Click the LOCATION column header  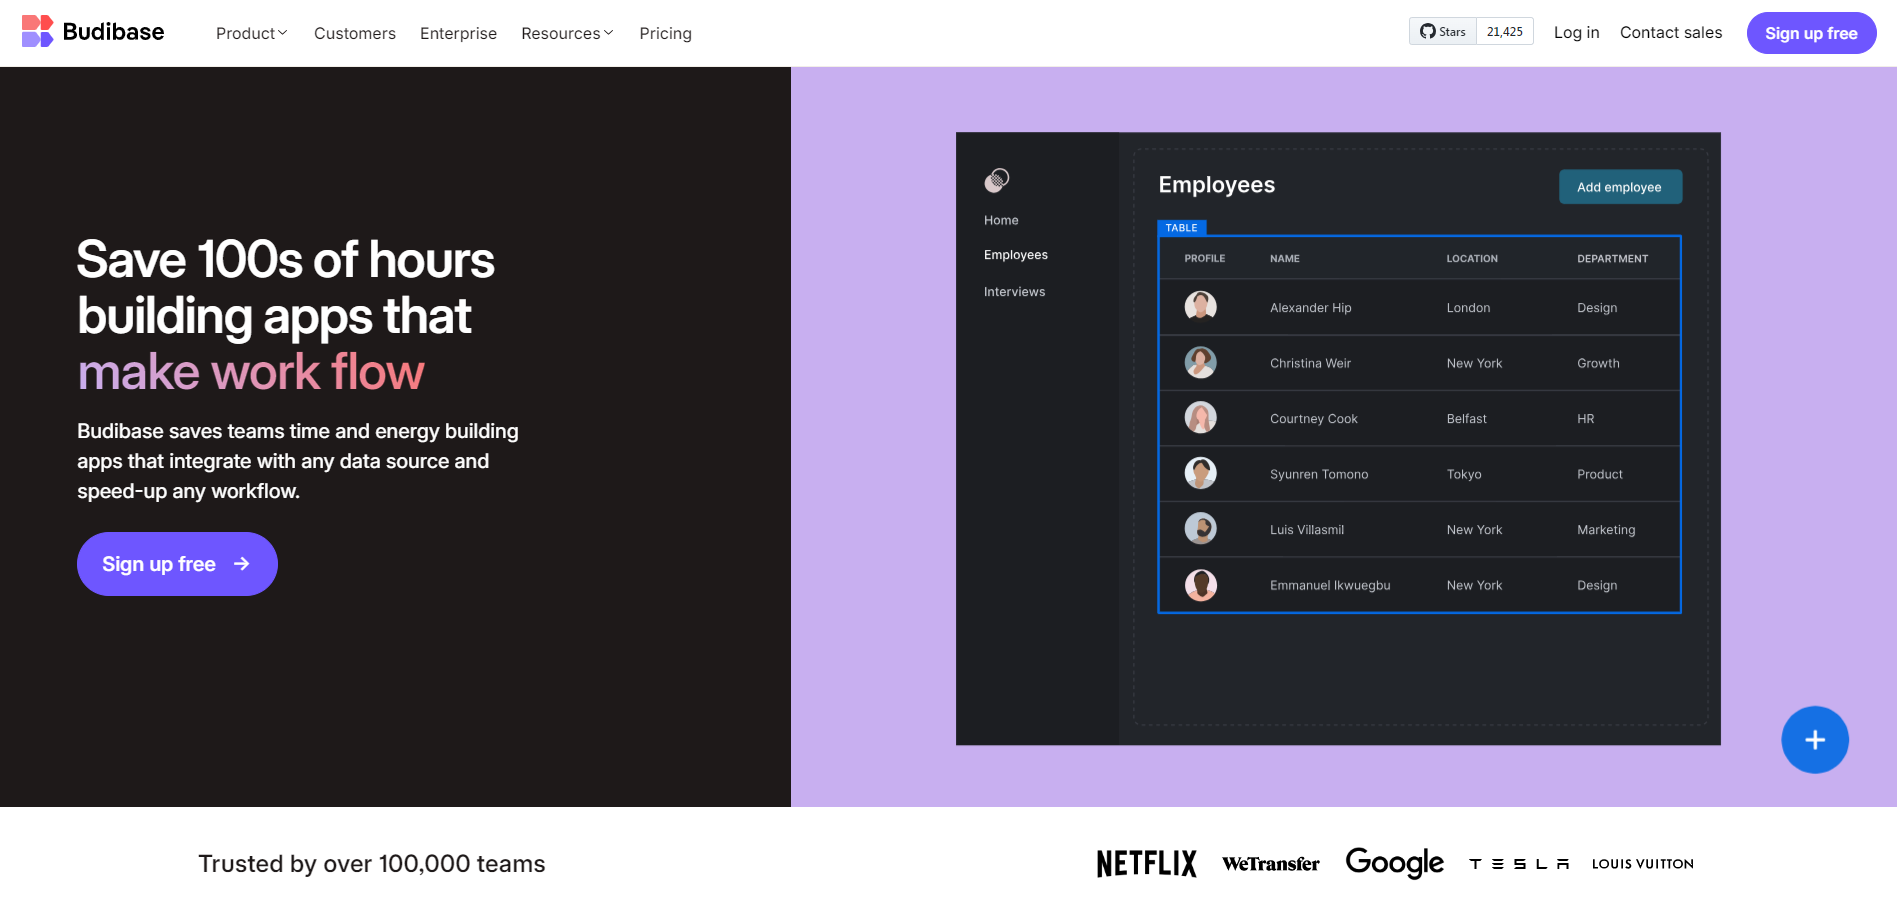(x=1472, y=259)
